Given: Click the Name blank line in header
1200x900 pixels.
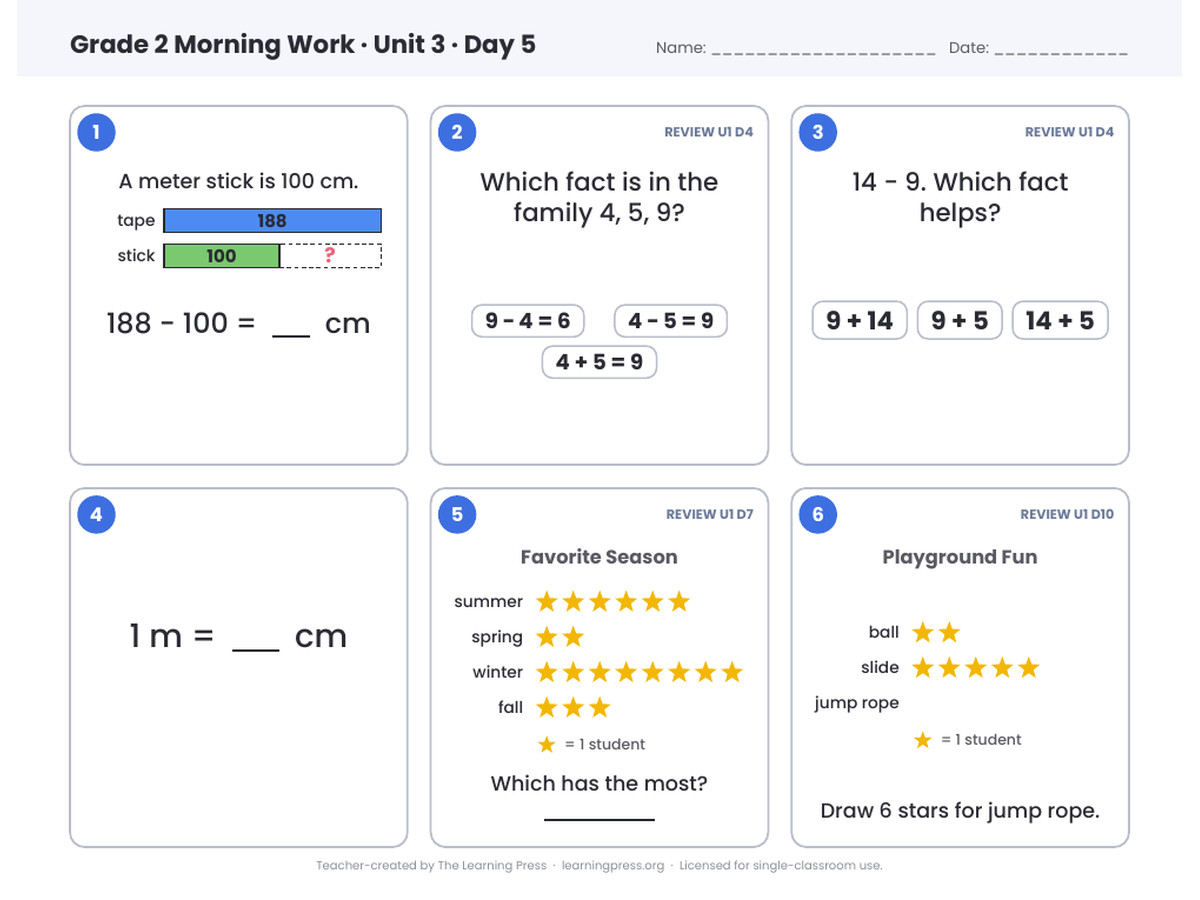Looking at the screenshot, I should pyautogui.click(x=823, y=49).
